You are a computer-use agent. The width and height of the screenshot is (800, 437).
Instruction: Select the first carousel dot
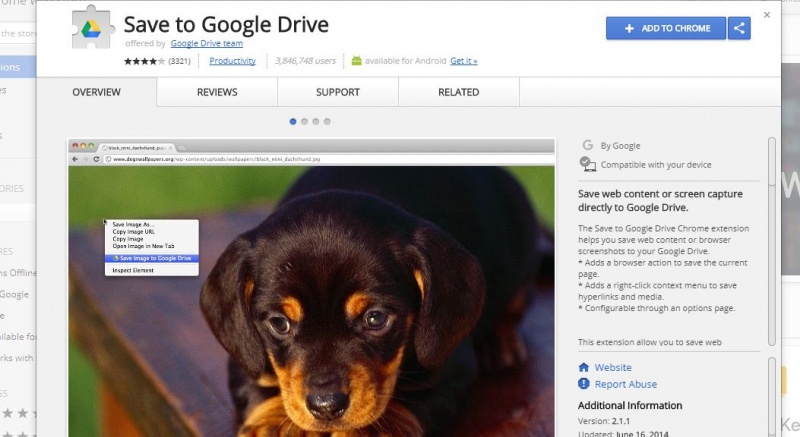[293, 121]
